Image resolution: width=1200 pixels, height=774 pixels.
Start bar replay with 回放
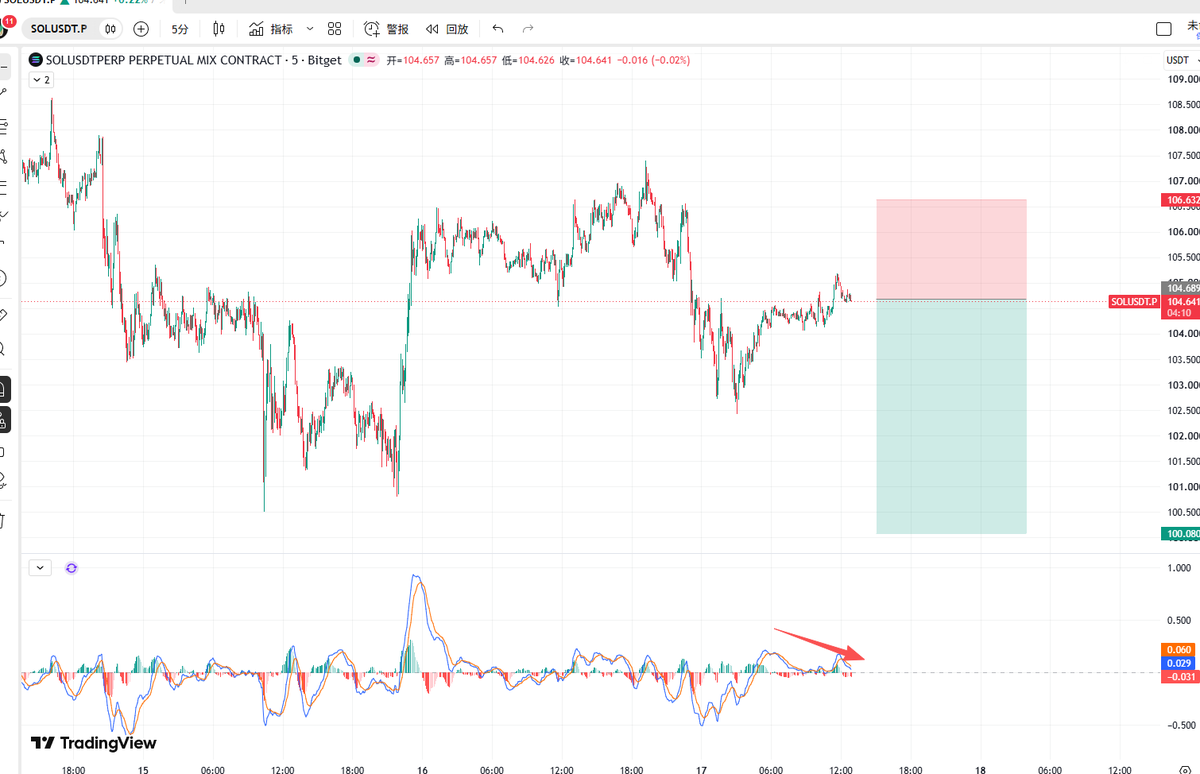click(446, 29)
